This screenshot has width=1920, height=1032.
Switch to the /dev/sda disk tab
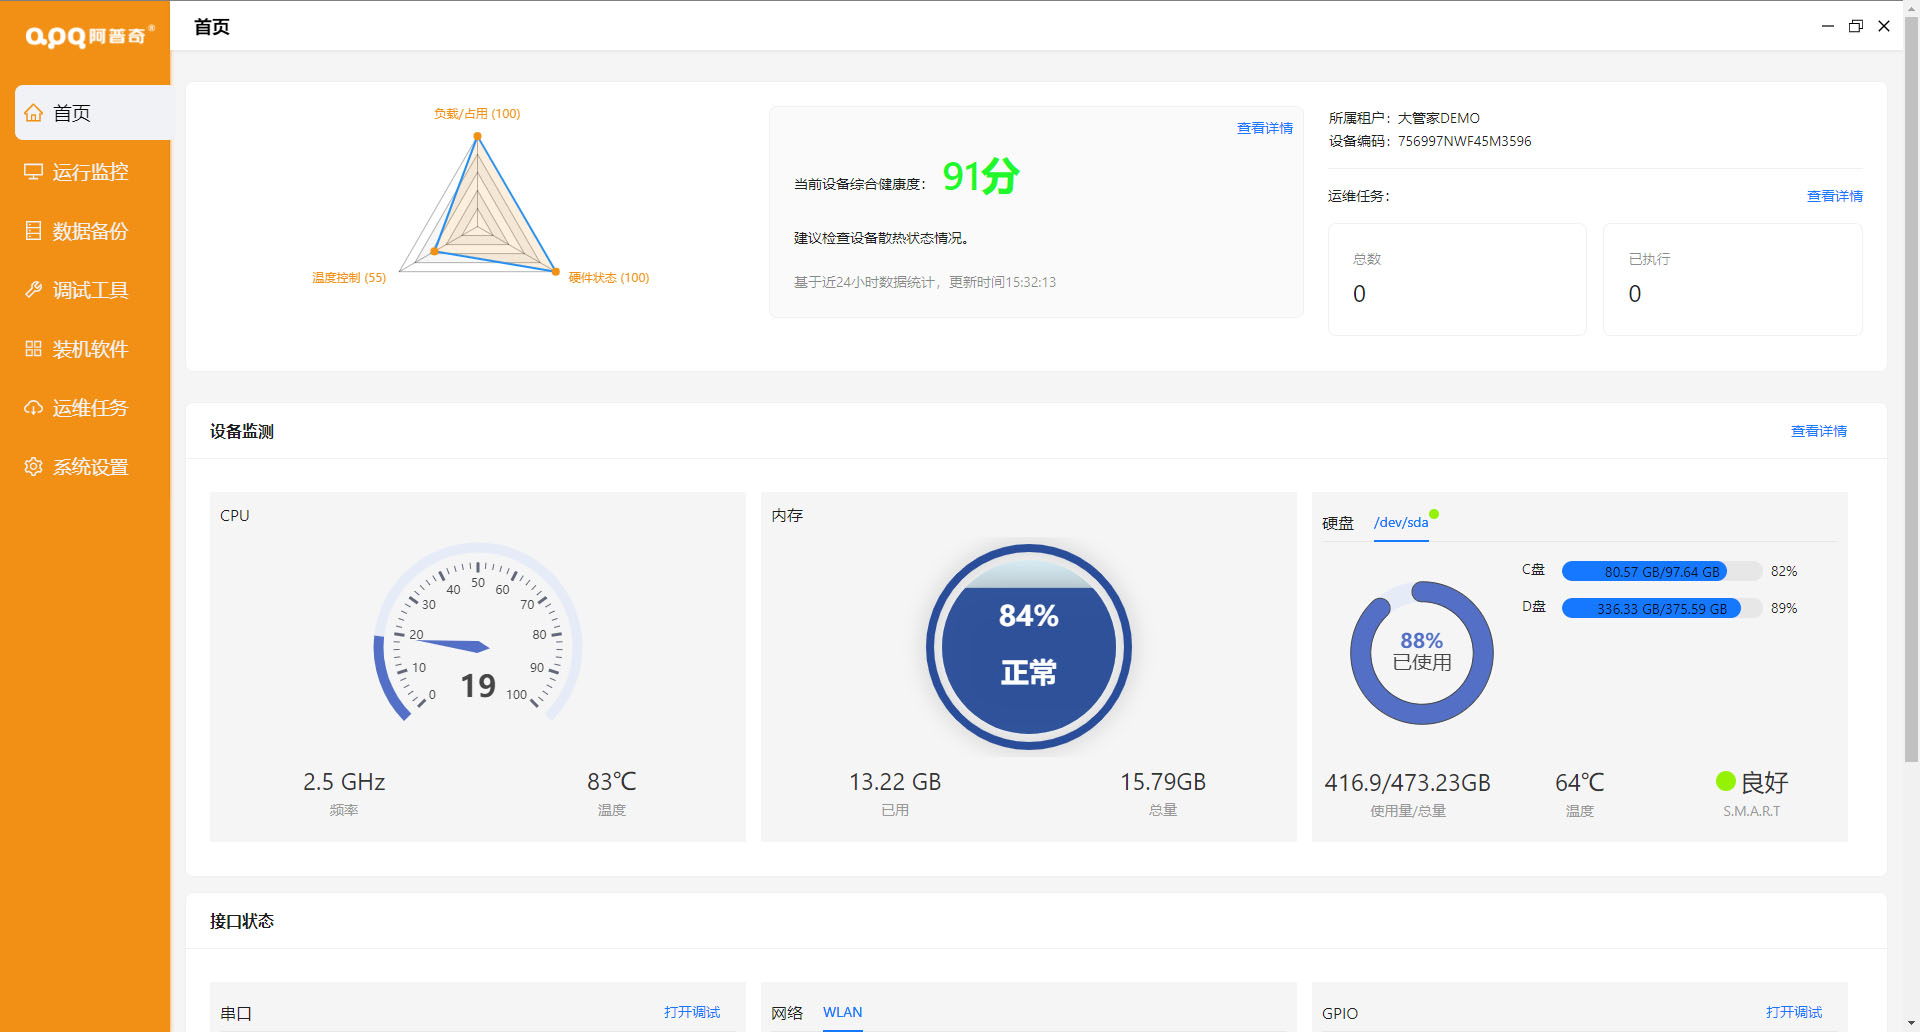1400,523
